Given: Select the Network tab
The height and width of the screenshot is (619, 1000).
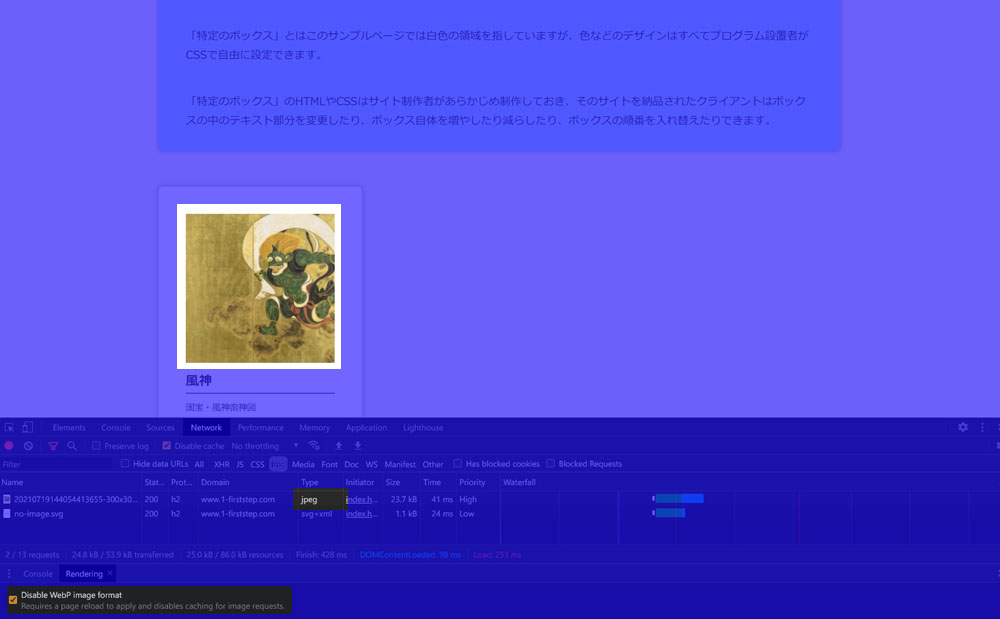Looking at the screenshot, I should click(x=206, y=428).
